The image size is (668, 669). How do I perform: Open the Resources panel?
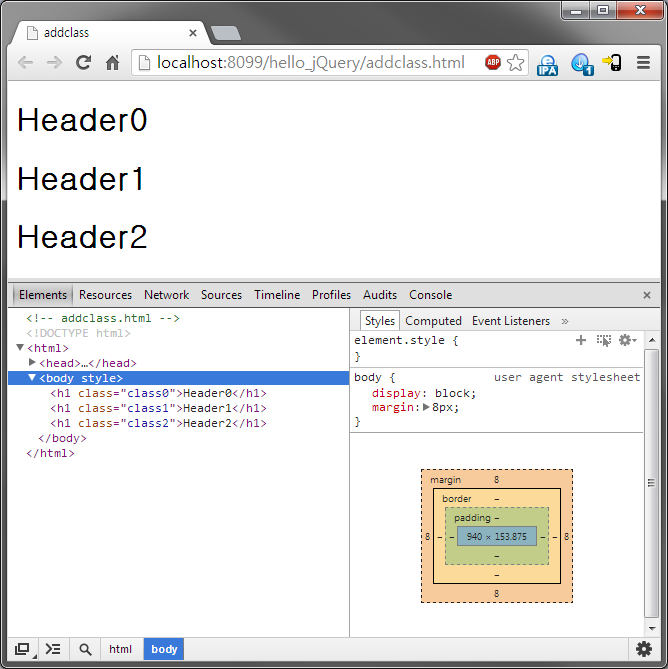pyautogui.click(x=105, y=295)
